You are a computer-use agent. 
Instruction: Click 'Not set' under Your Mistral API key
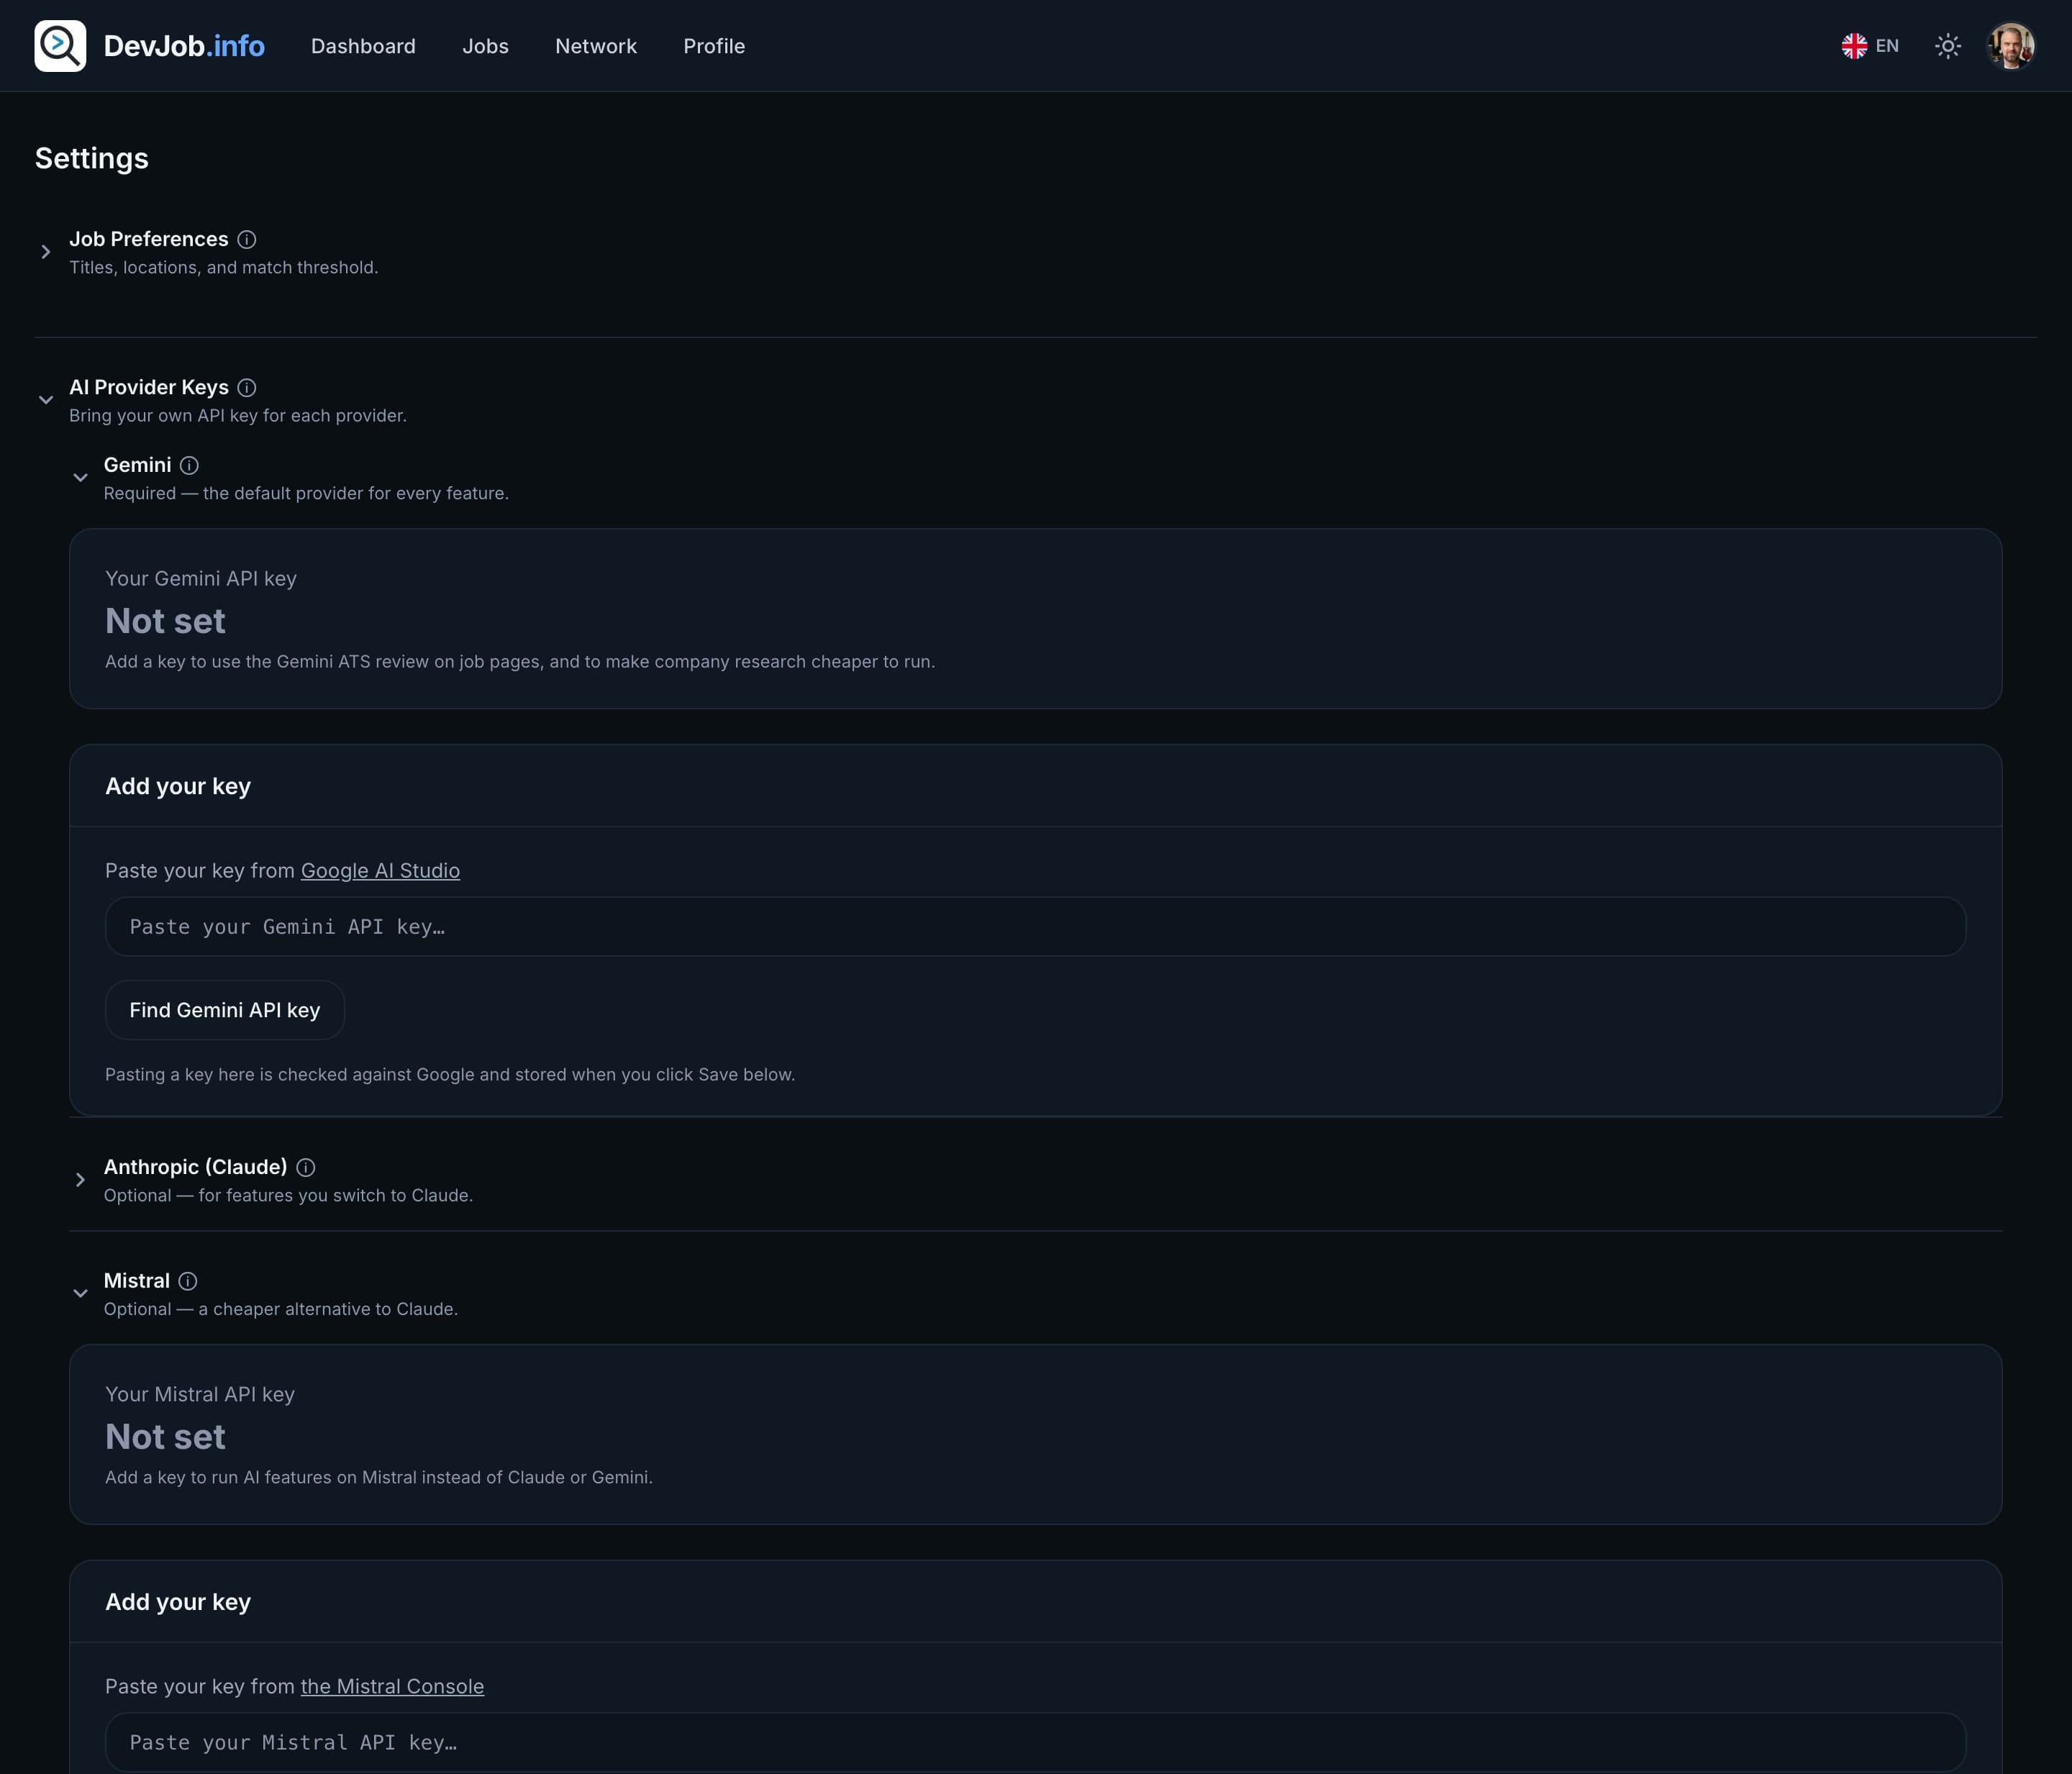[165, 1437]
